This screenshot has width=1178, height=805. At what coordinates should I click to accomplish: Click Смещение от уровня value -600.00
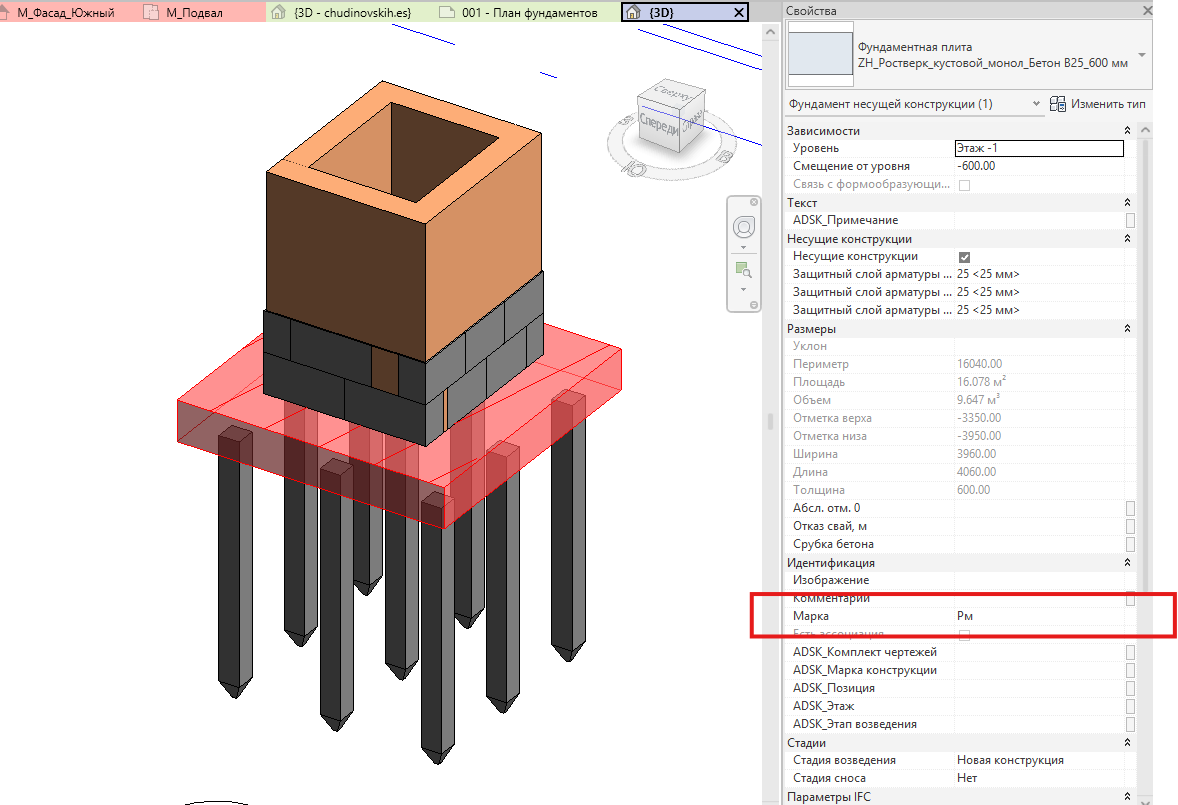pyautogui.click(x=1039, y=166)
